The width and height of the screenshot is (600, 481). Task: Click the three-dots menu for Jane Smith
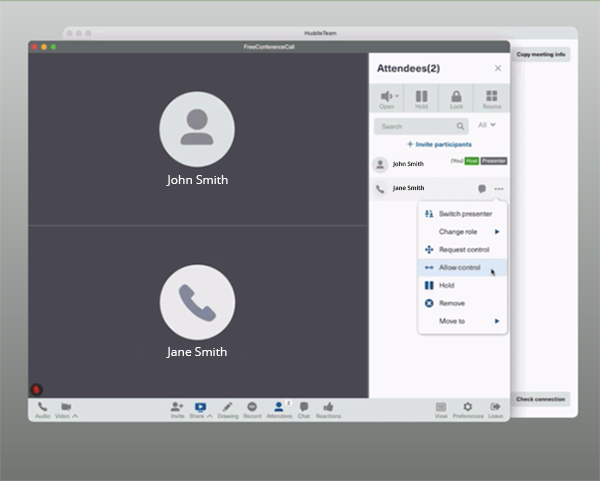coord(499,189)
